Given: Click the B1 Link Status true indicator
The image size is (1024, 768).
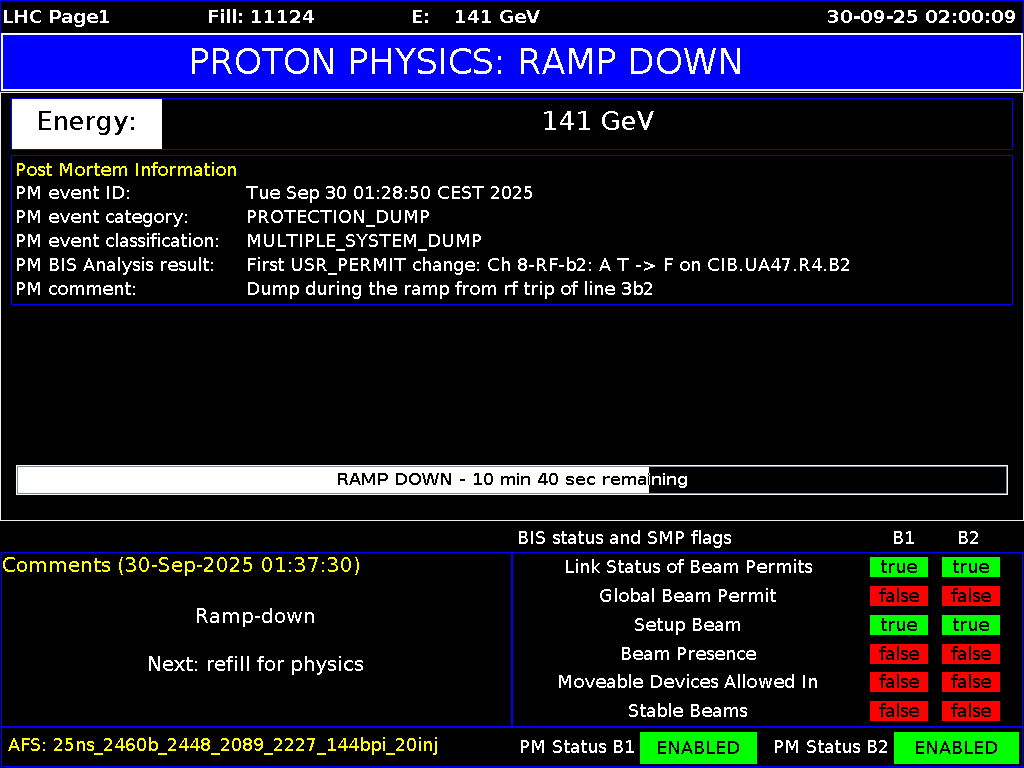Looking at the screenshot, I should 898,567.
